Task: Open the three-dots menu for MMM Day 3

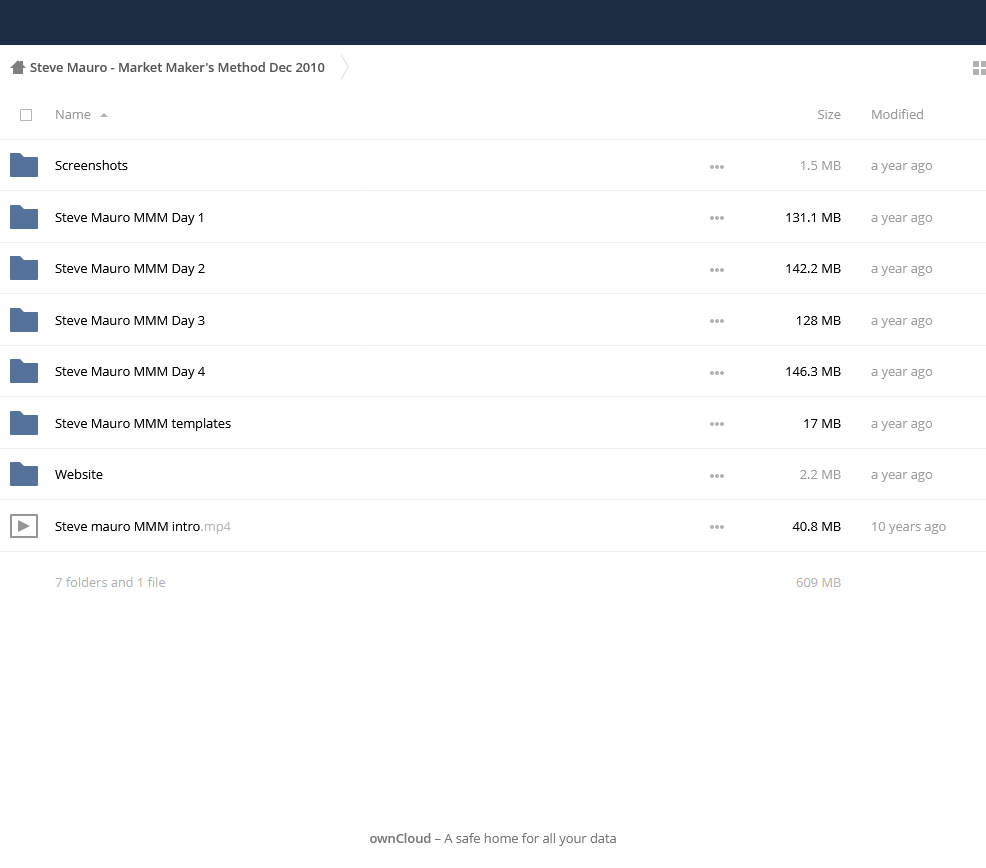Action: 717,321
